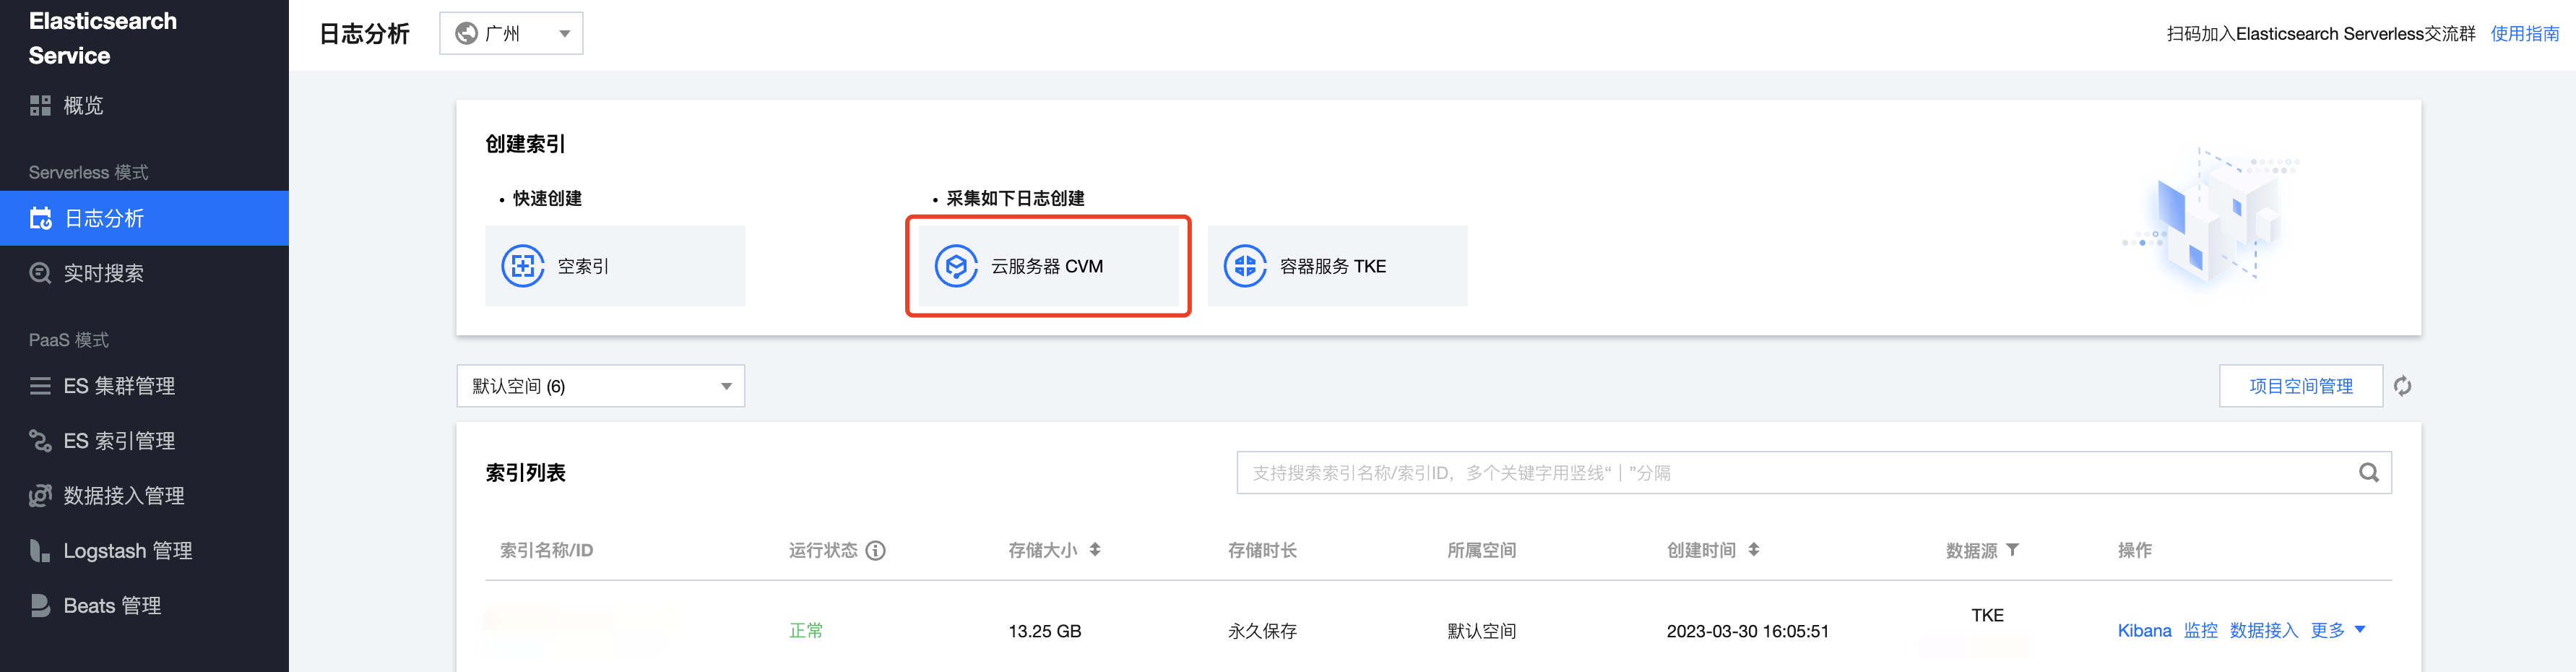Select the Beats 管理 sidebar icon

point(39,604)
